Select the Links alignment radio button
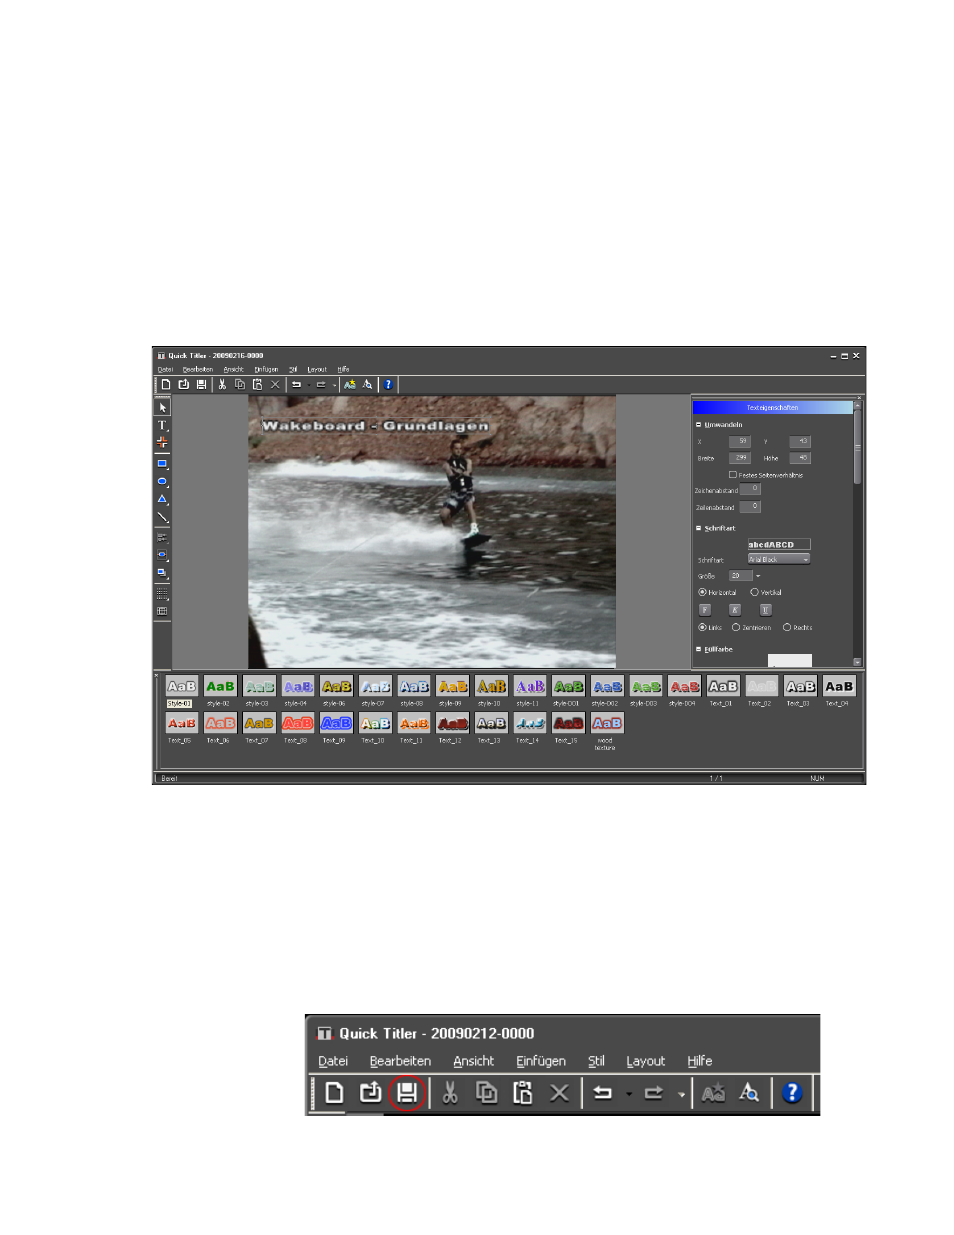Screen dimensions: 954x1235 702,627
